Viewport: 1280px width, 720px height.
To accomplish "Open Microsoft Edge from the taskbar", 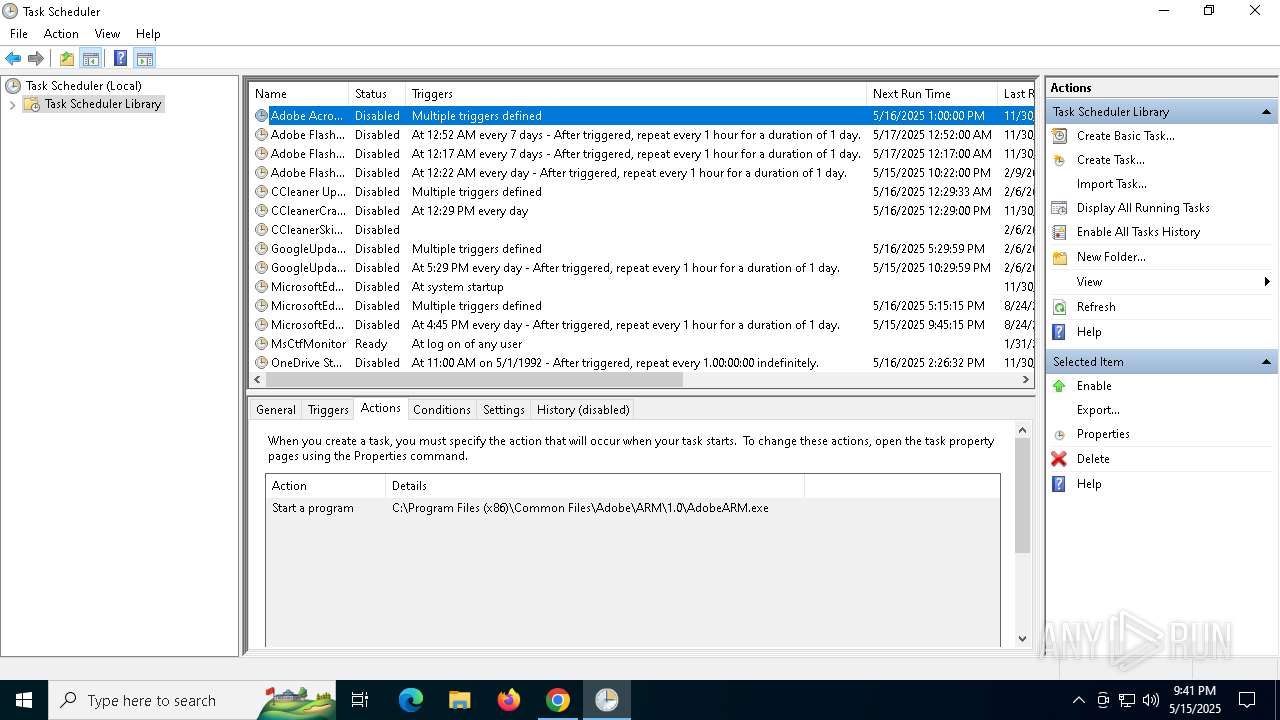I will (411, 700).
